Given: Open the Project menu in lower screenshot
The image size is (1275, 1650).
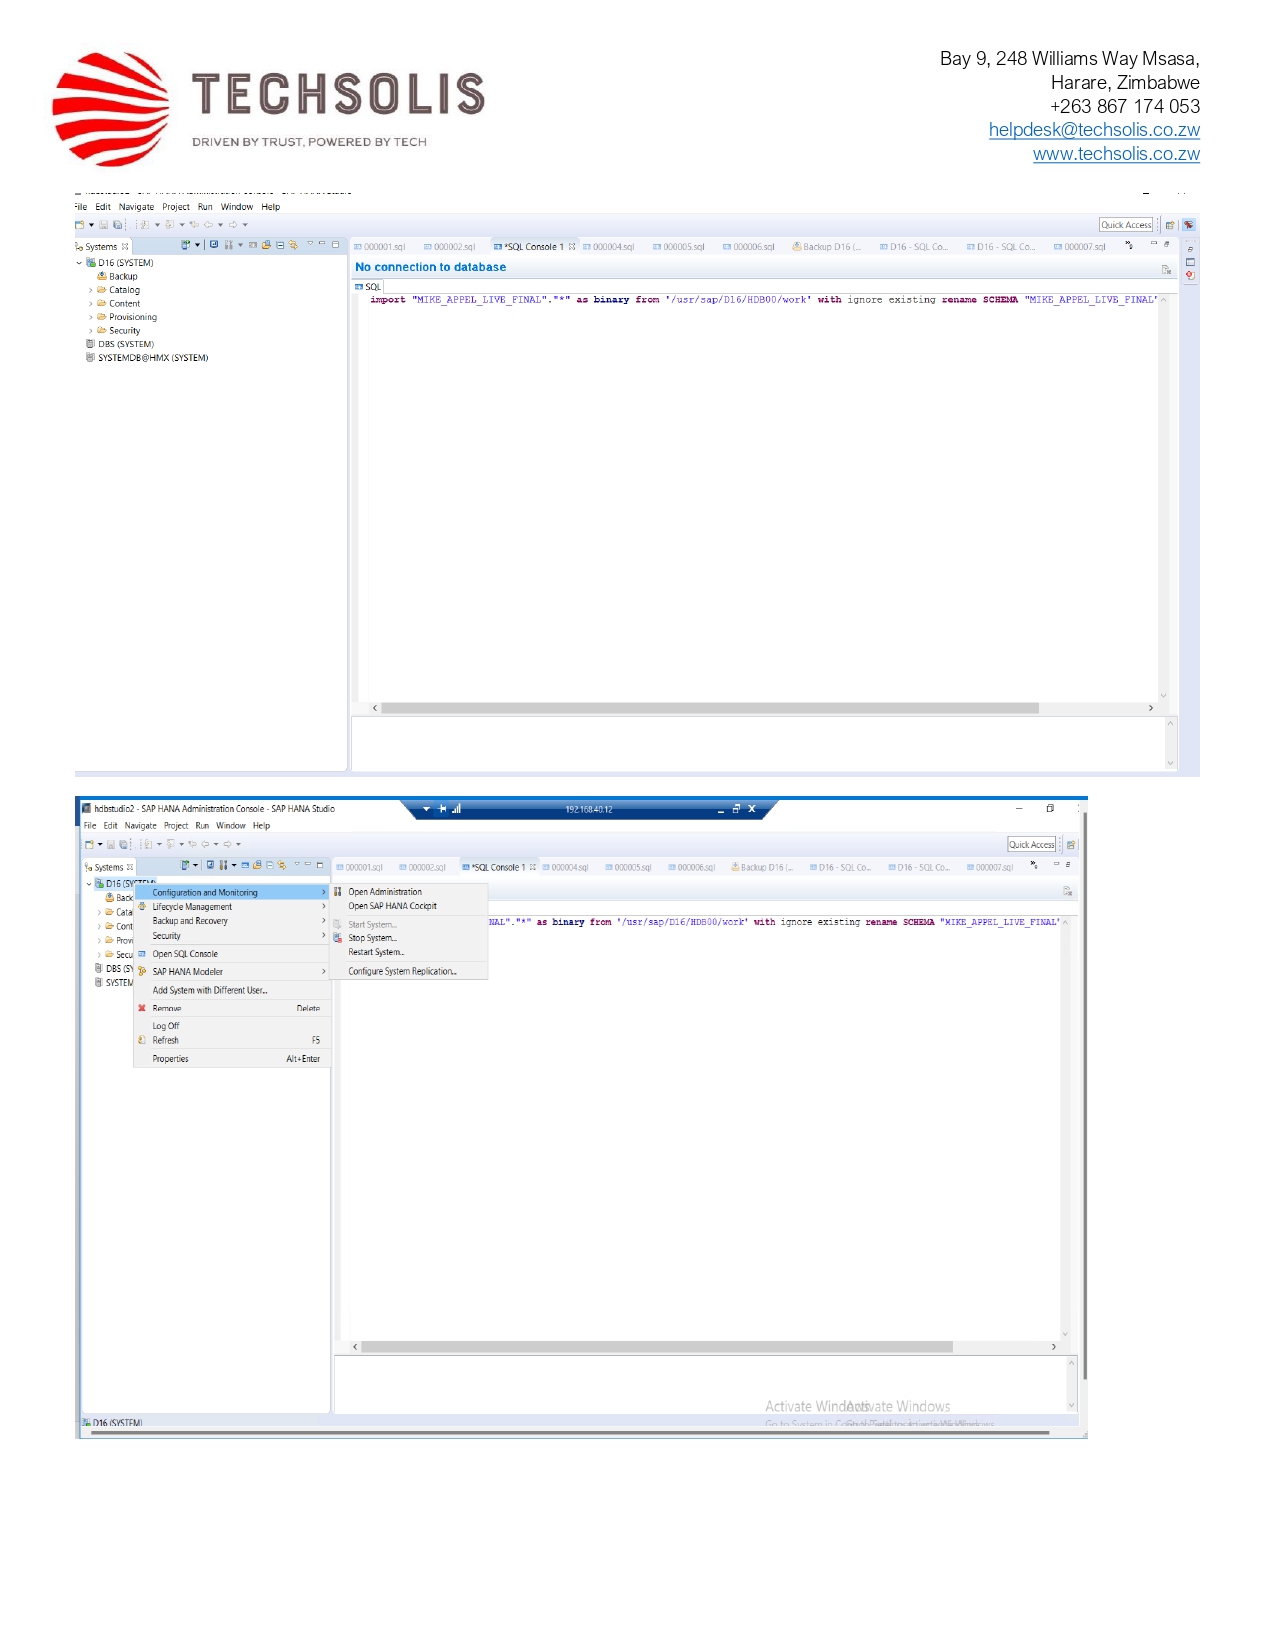Looking at the screenshot, I should (176, 826).
